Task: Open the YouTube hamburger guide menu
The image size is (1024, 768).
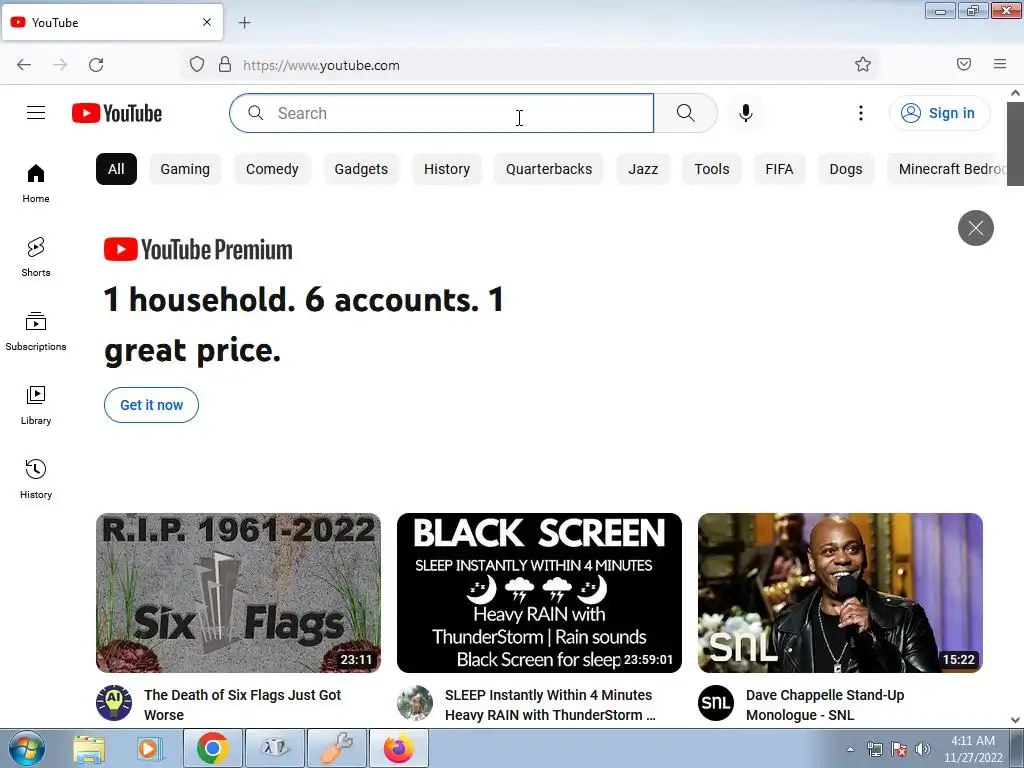Action: [x=36, y=113]
